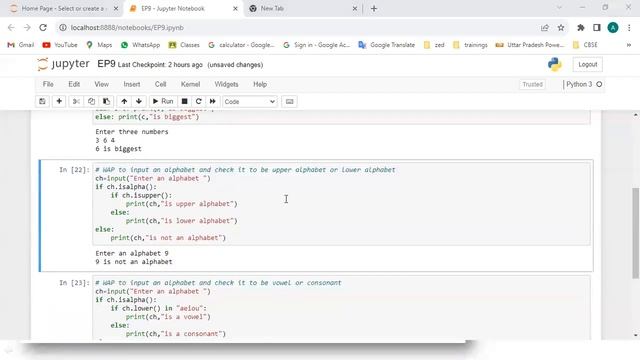This screenshot has width=640, height=360.
Task: Click the Trusted notebook button
Action: pyautogui.click(x=532, y=84)
